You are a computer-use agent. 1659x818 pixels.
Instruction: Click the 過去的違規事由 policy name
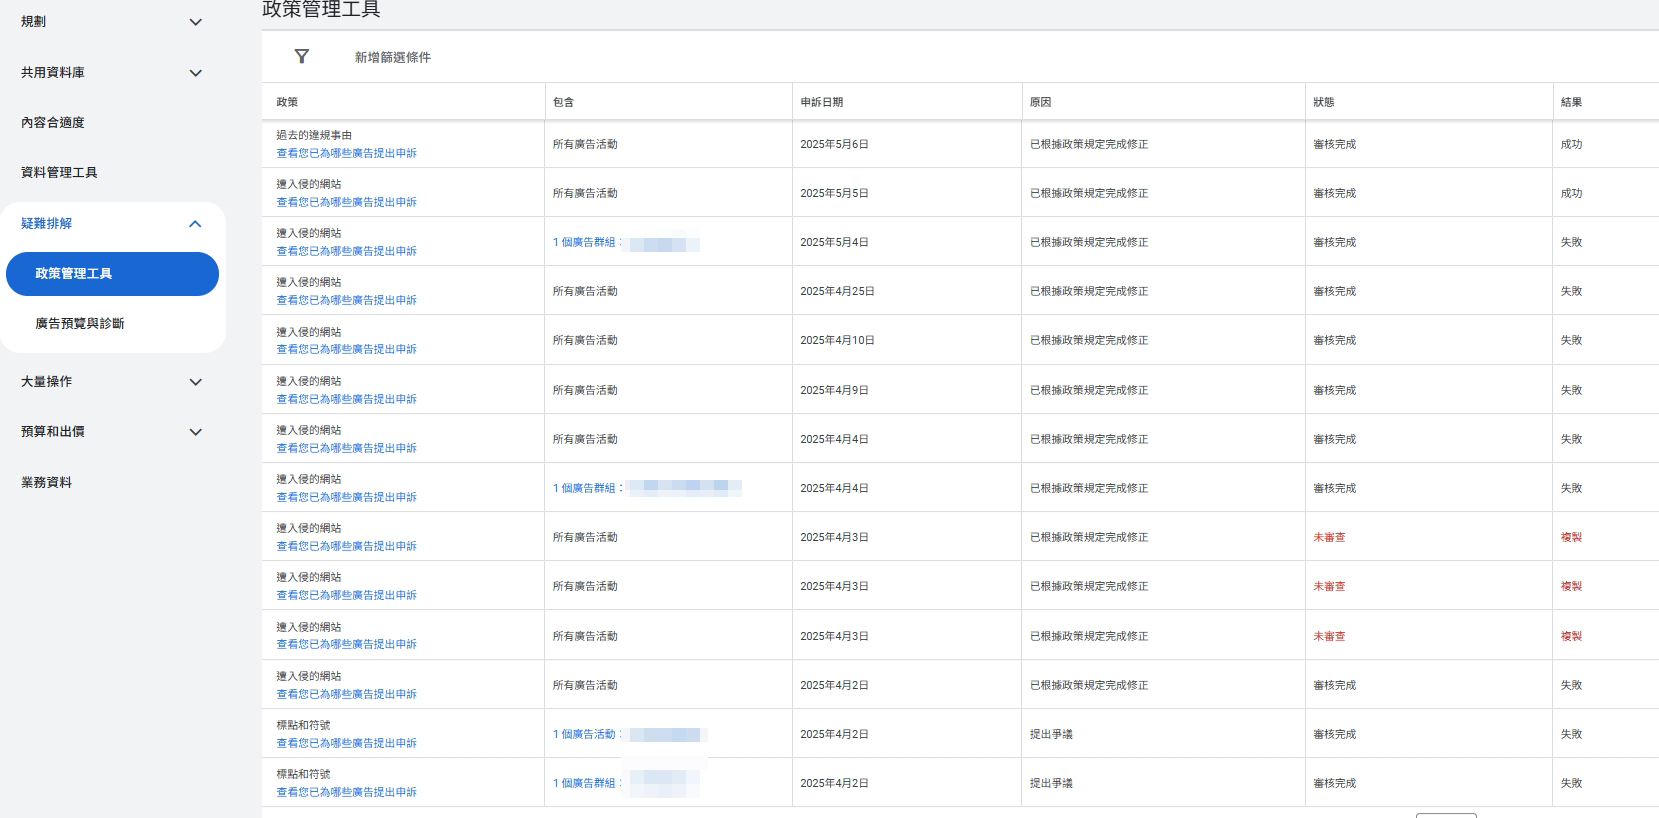tap(314, 135)
